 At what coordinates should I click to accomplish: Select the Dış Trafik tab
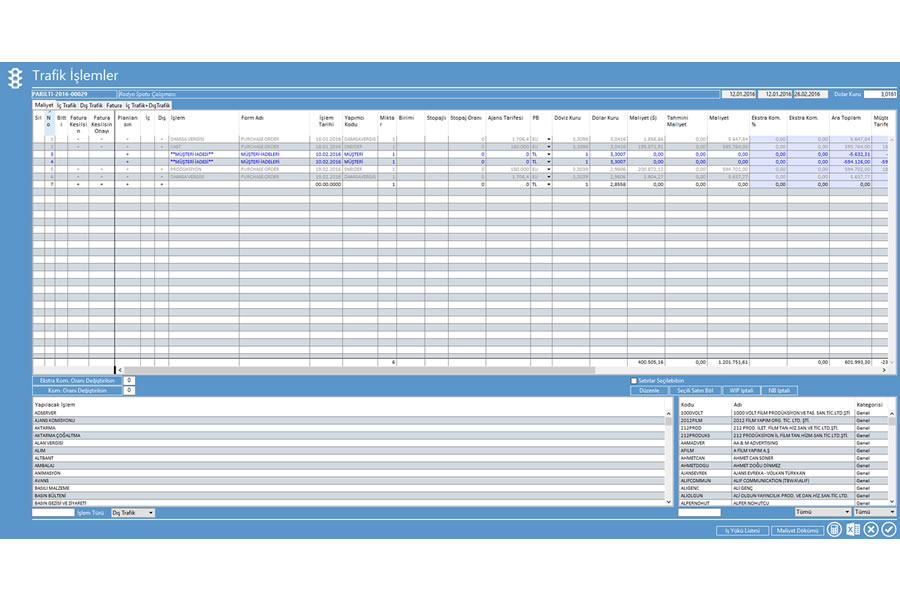tap(92, 104)
